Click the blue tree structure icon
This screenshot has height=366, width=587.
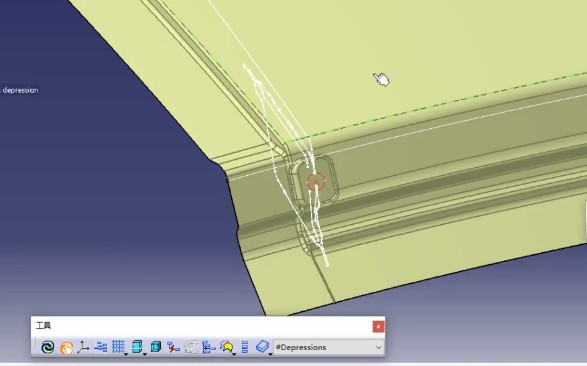(x=209, y=347)
